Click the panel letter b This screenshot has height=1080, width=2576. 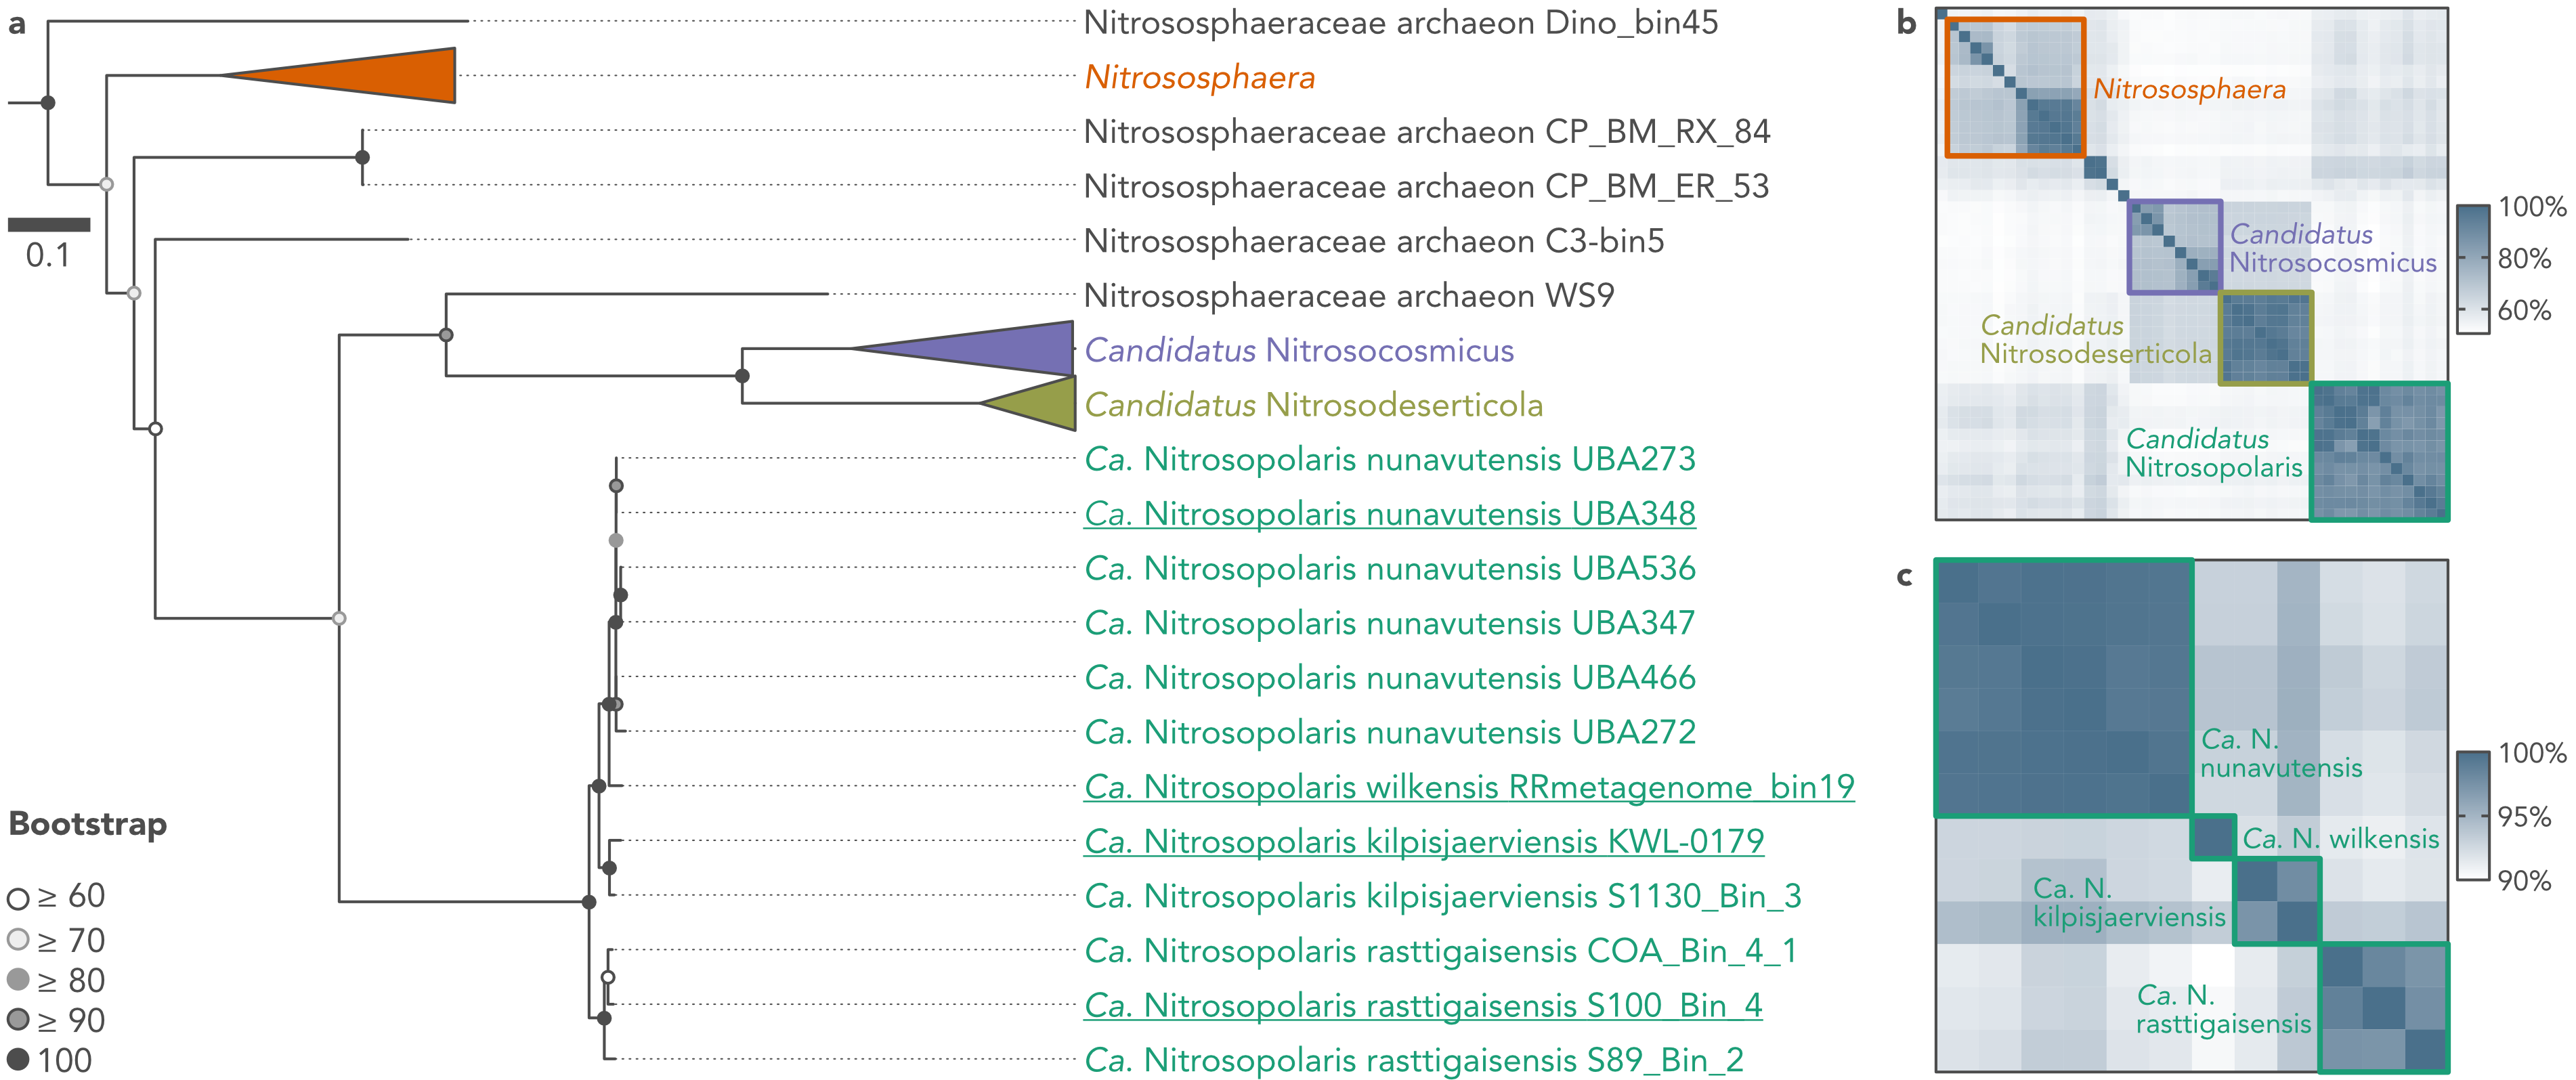(x=1907, y=22)
